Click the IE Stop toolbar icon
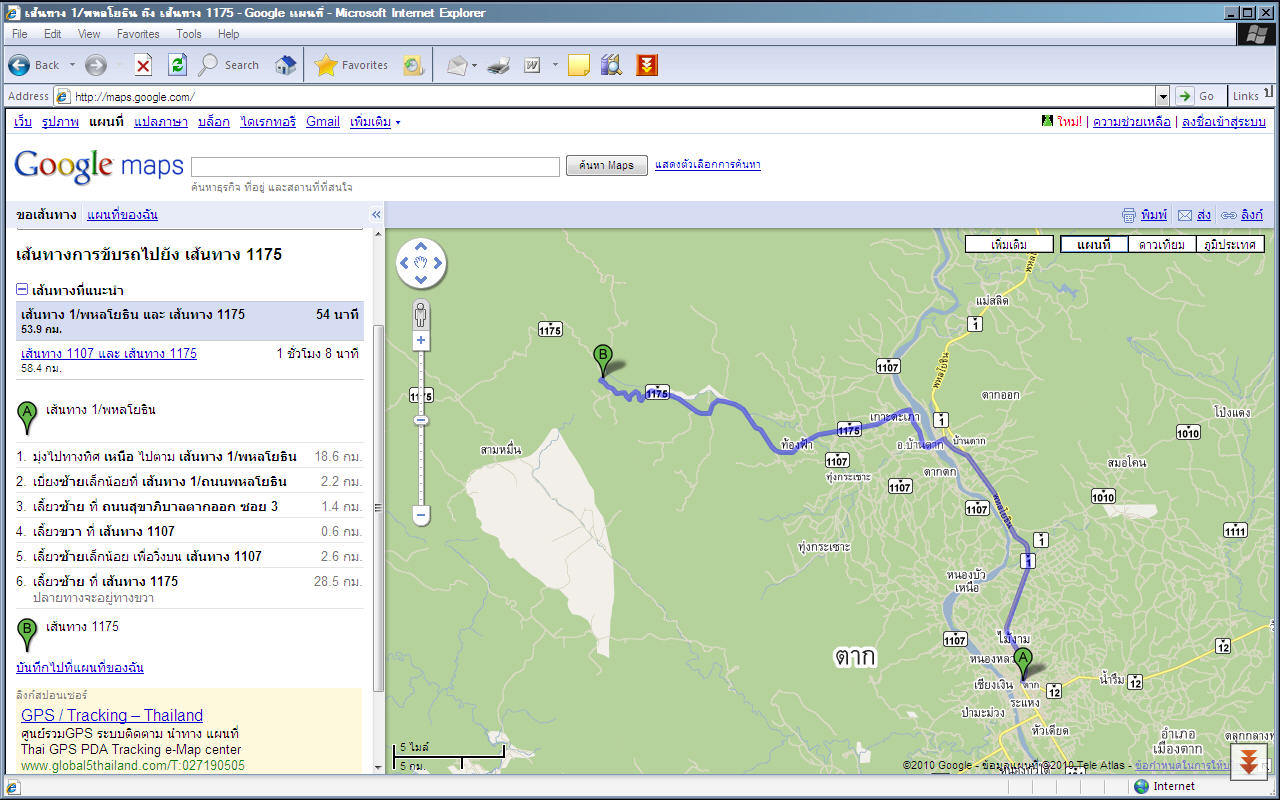 (143, 65)
